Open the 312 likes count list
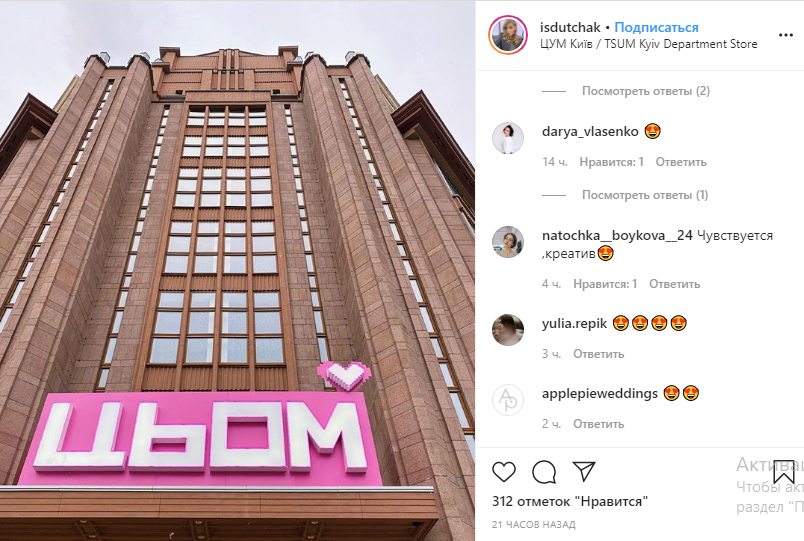This screenshot has width=804, height=541. point(570,502)
